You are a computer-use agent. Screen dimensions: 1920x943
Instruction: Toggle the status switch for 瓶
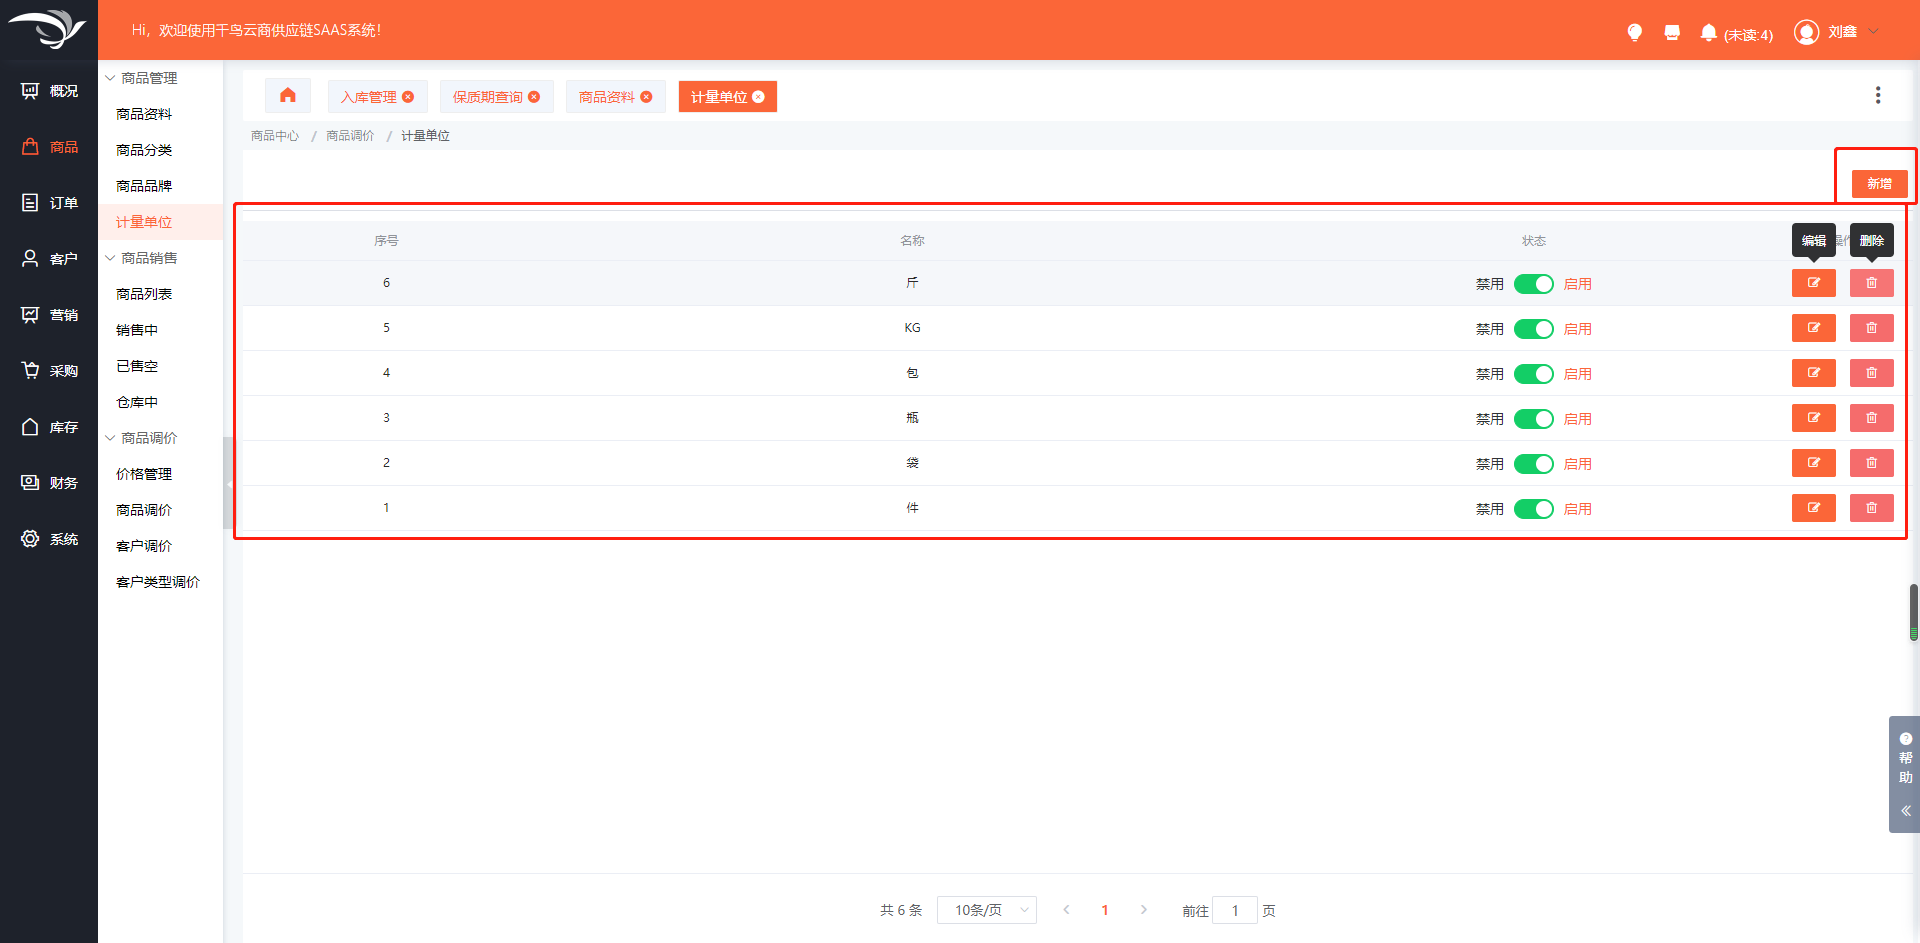1533,419
